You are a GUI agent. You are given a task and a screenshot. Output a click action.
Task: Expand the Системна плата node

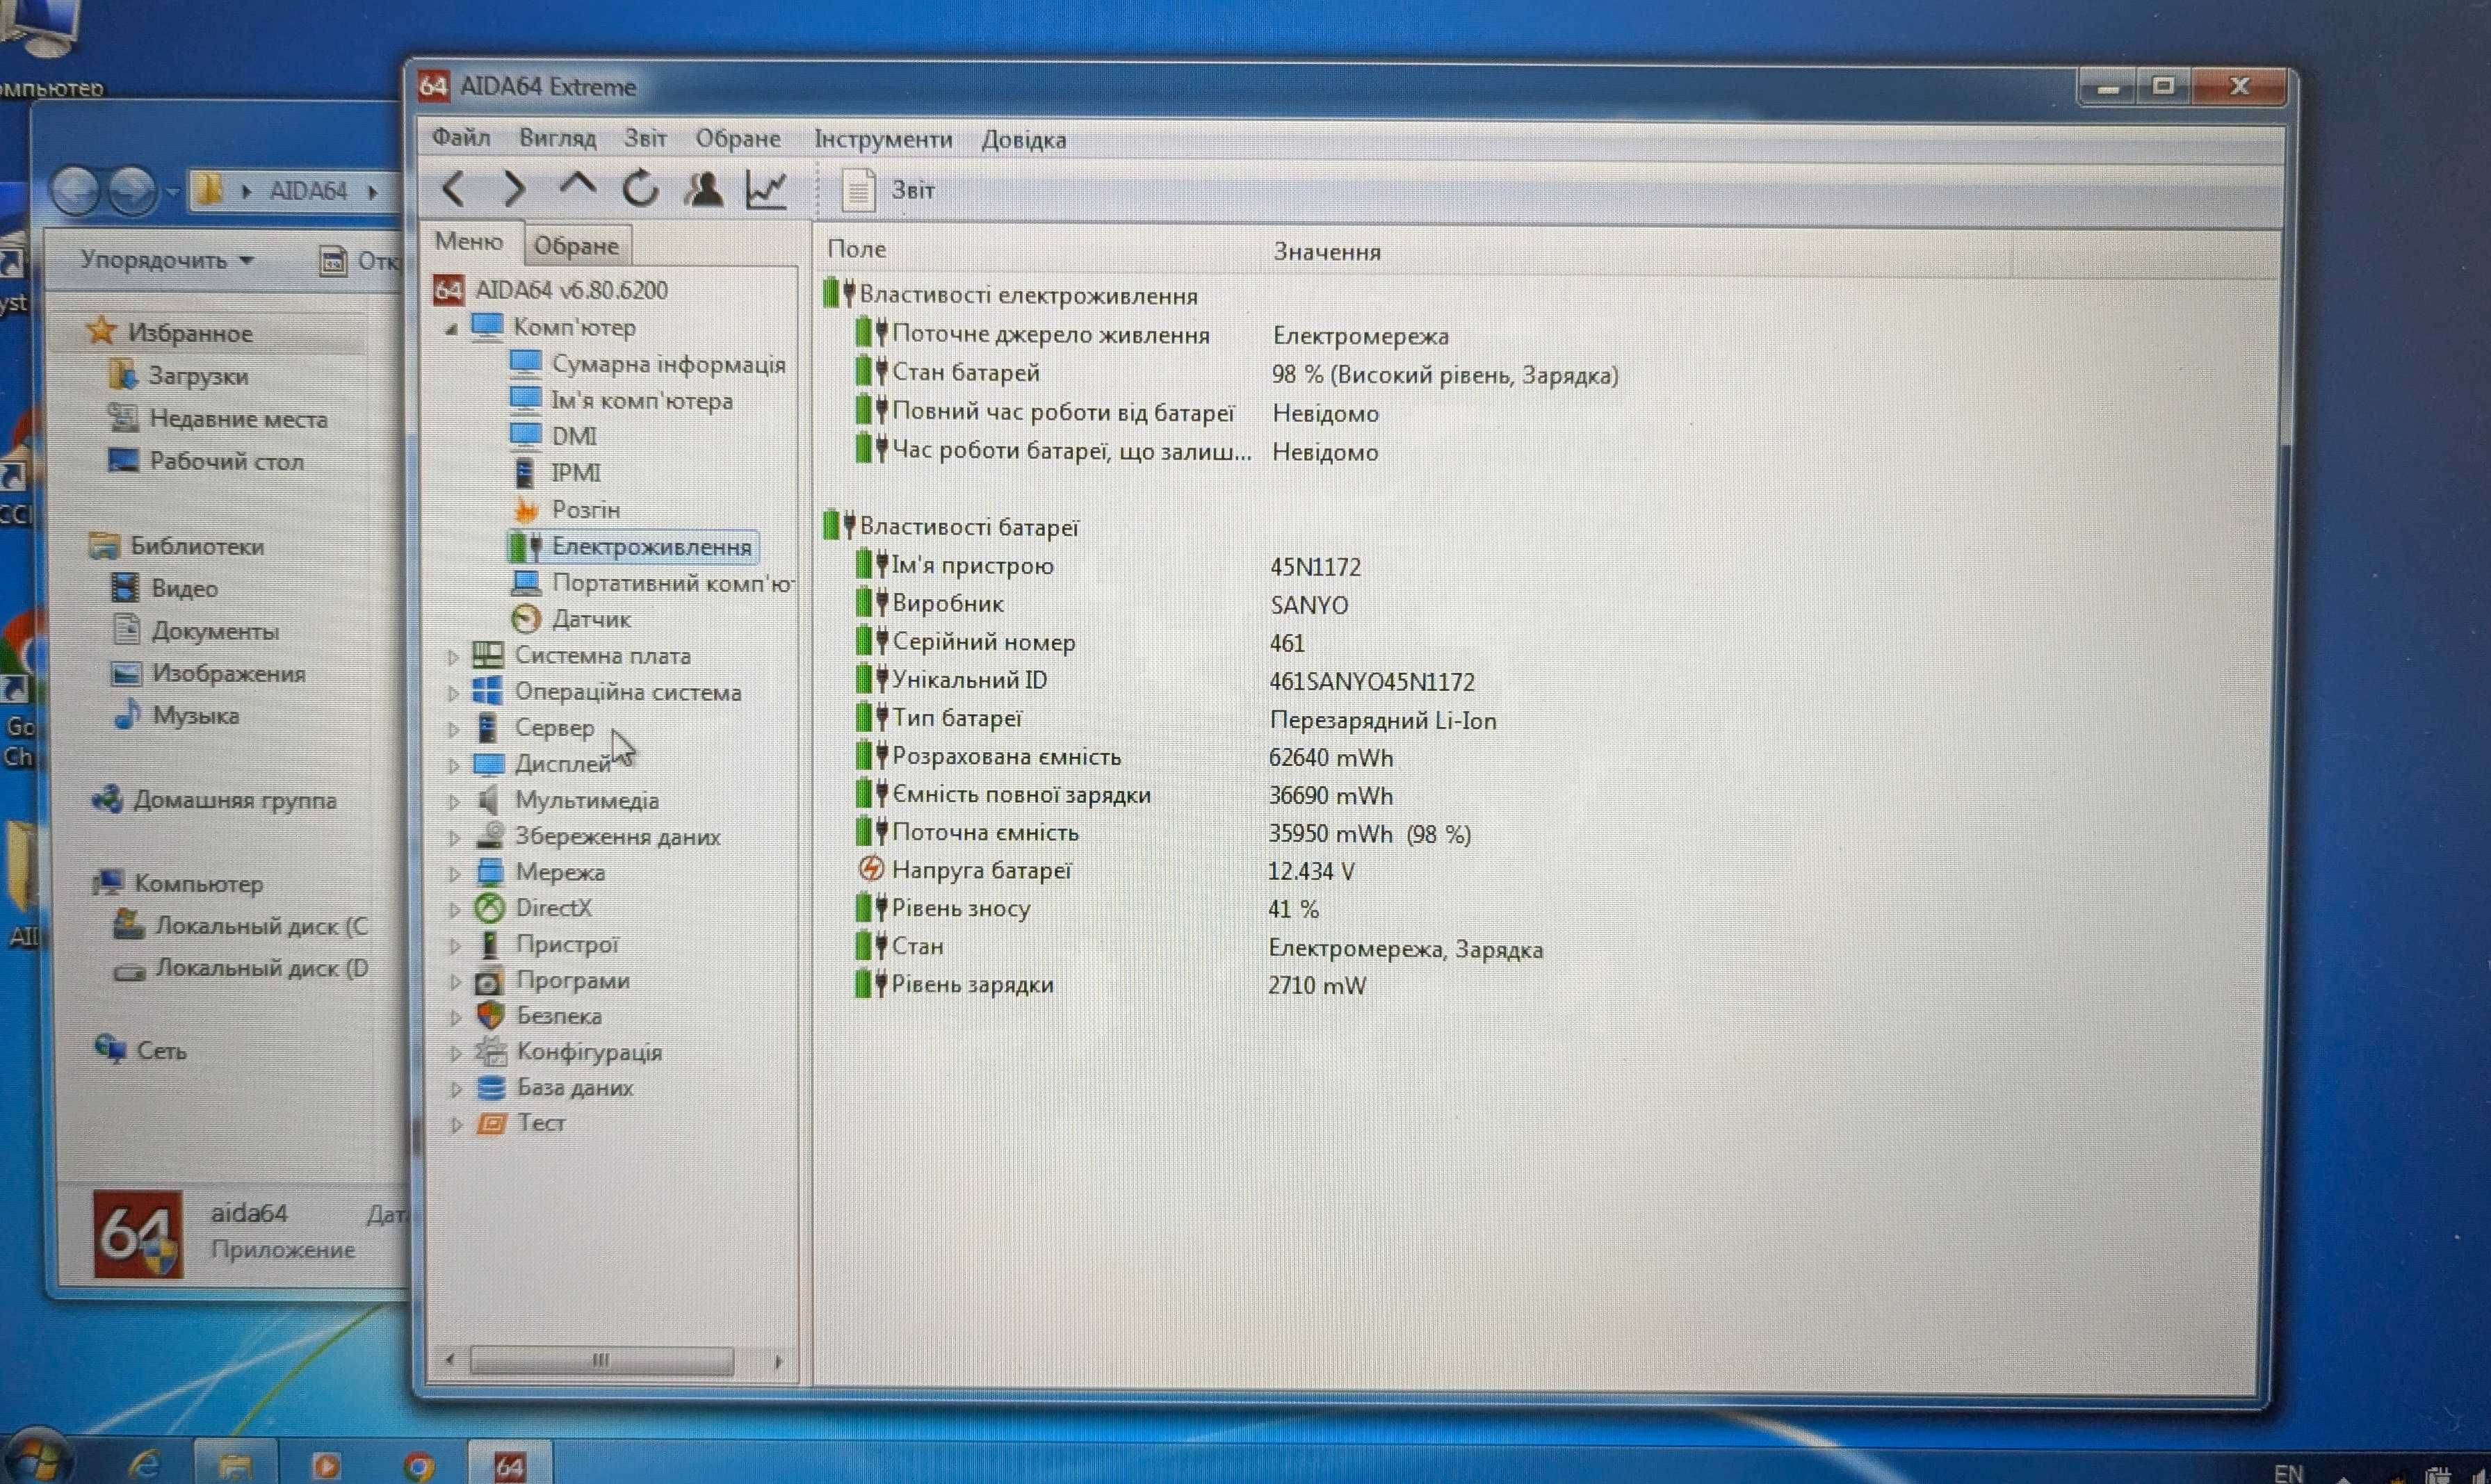453,657
